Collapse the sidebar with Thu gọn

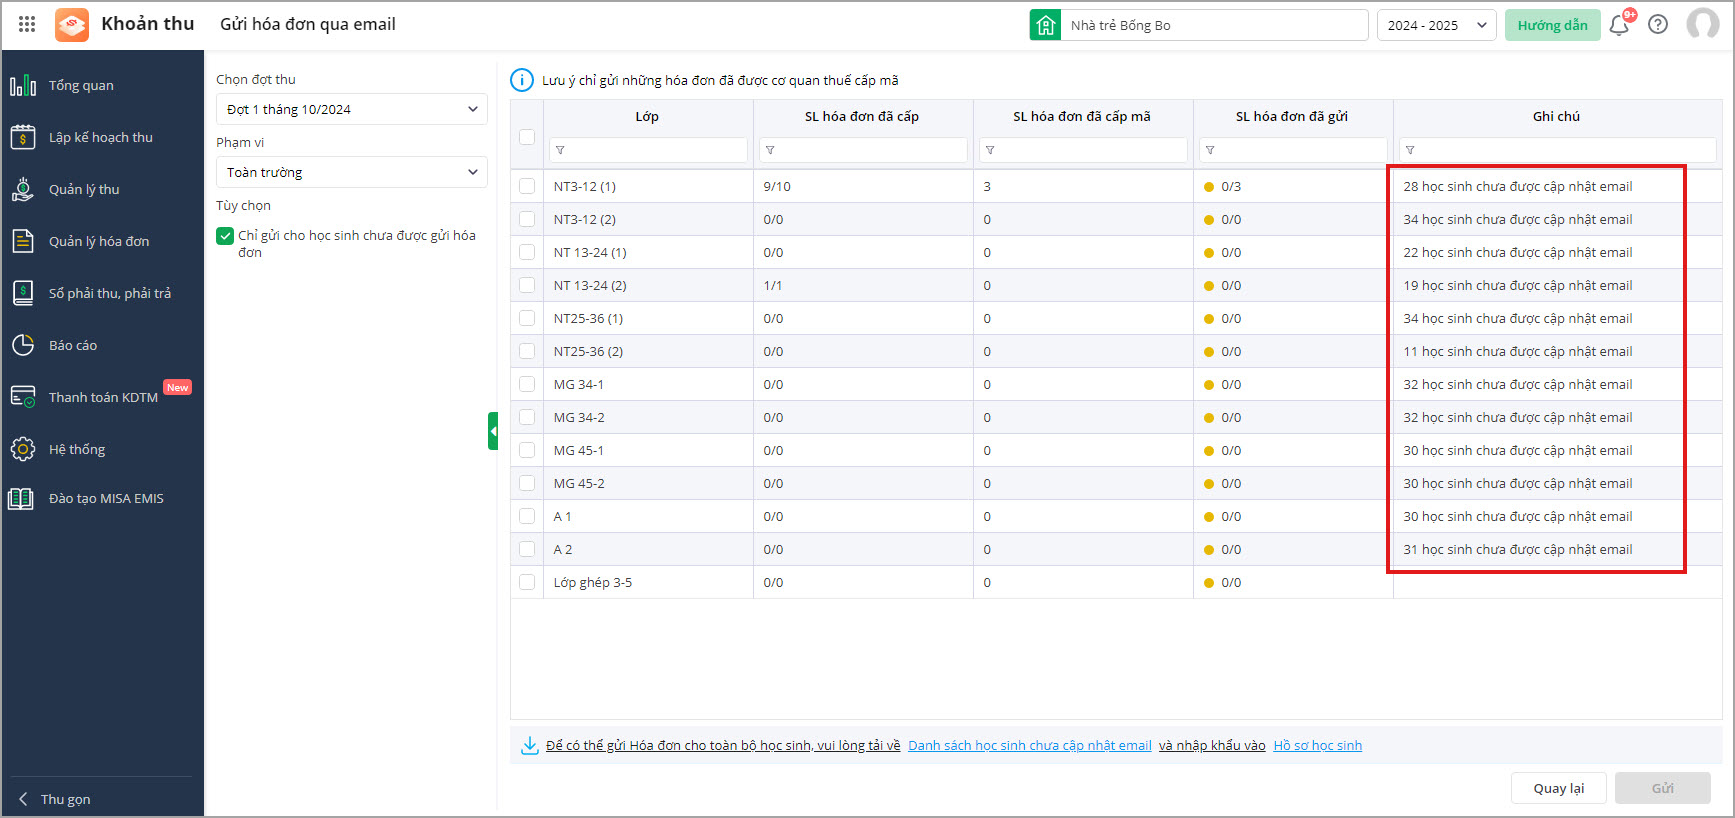click(x=55, y=799)
